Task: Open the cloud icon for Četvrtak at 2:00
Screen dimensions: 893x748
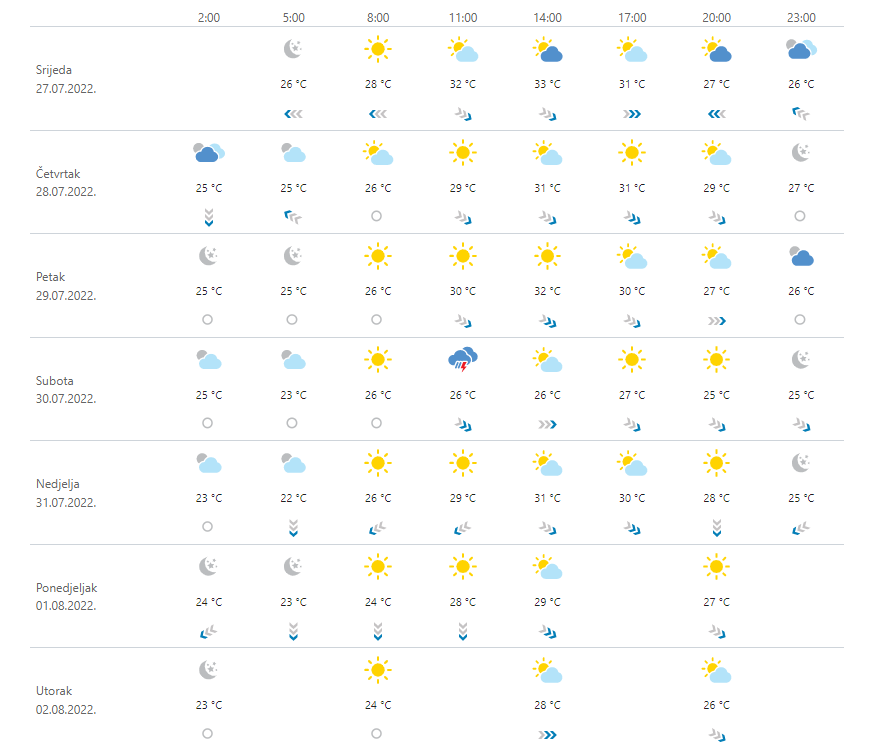Action: [208, 153]
